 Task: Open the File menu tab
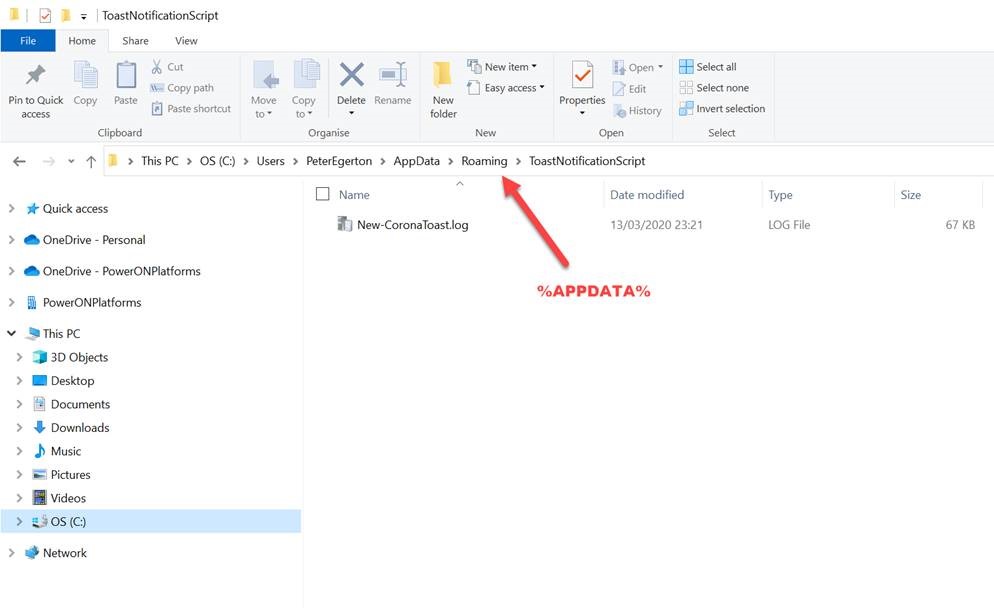pyautogui.click(x=28, y=41)
